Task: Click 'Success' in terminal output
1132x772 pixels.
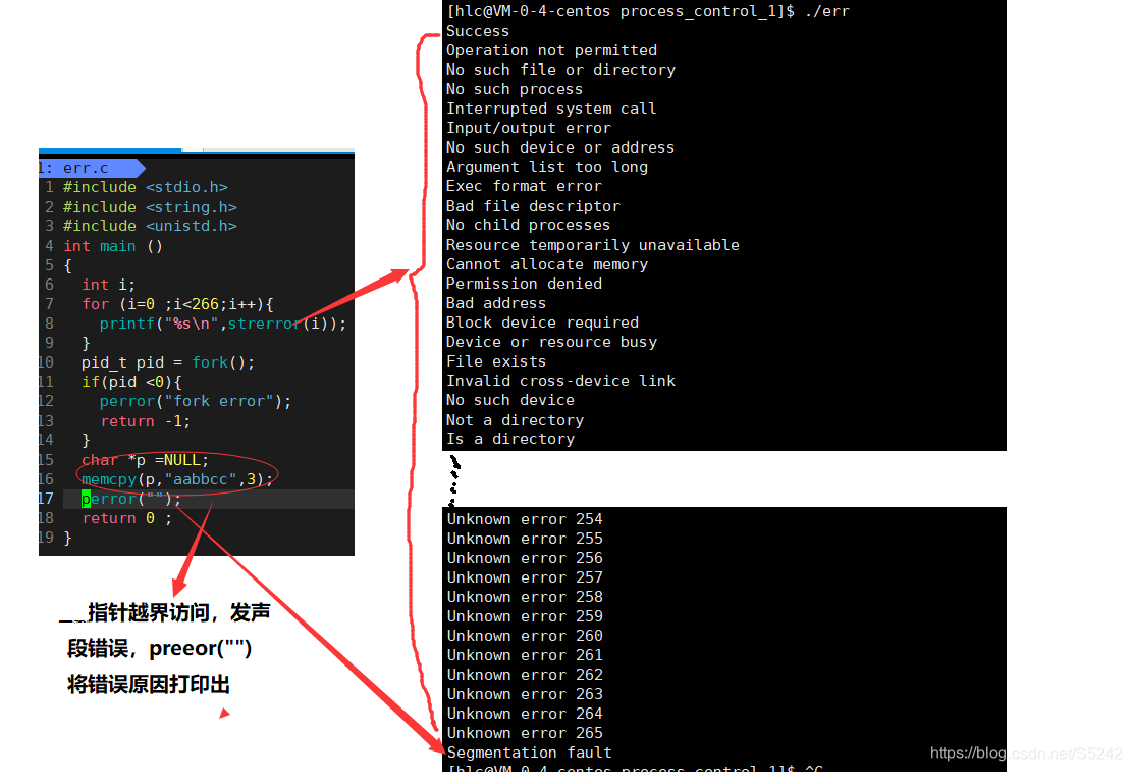Action: pyautogui.click(x=477, y=31)
